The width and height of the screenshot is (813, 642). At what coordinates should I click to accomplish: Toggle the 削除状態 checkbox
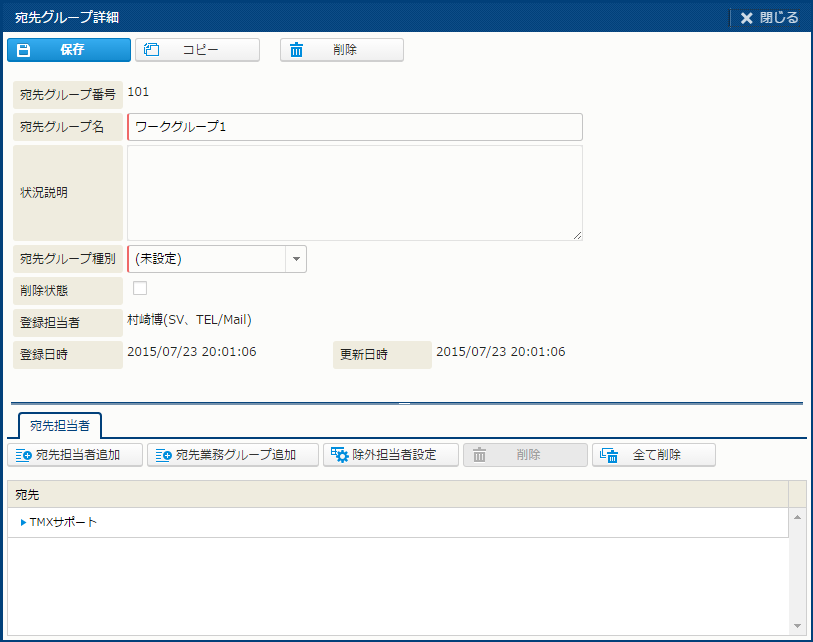(140, 288)
